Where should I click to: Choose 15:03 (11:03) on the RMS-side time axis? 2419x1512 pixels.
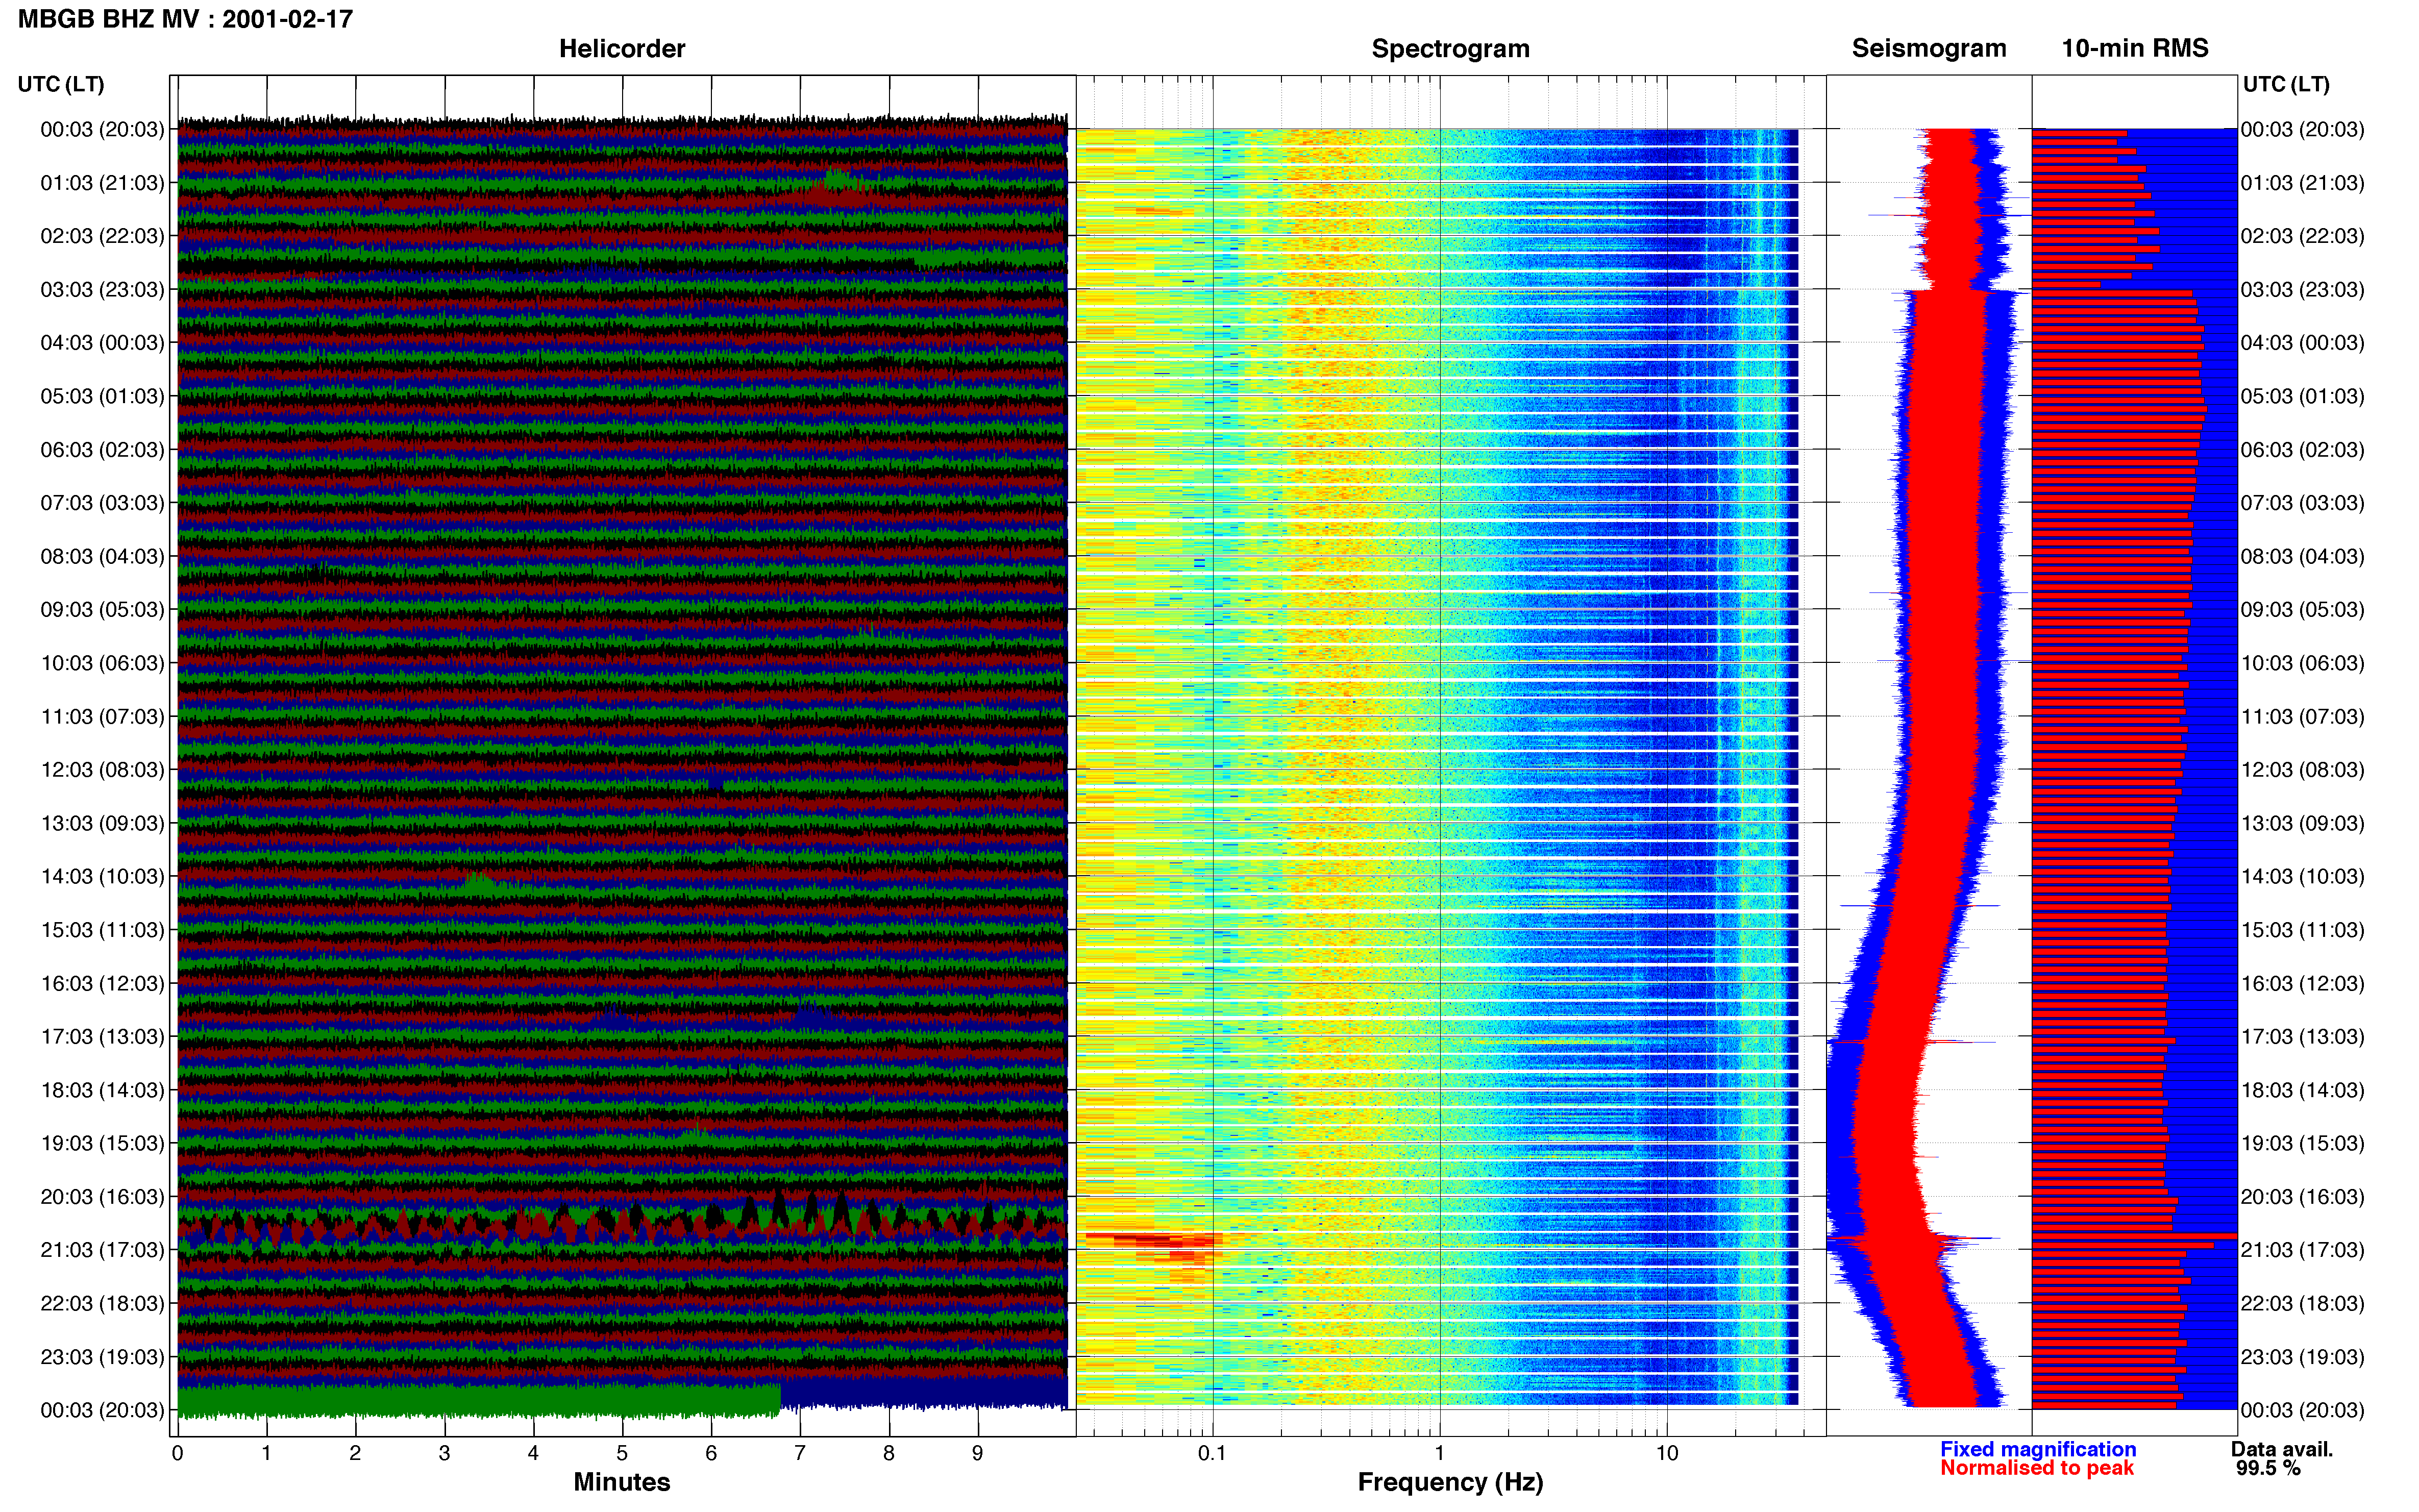(2302, 930)
